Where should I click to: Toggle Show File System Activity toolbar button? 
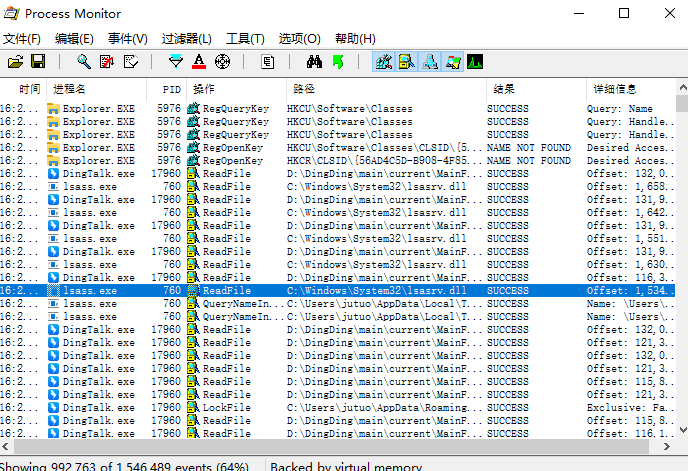pyautogui.click(x=407, y=61)
